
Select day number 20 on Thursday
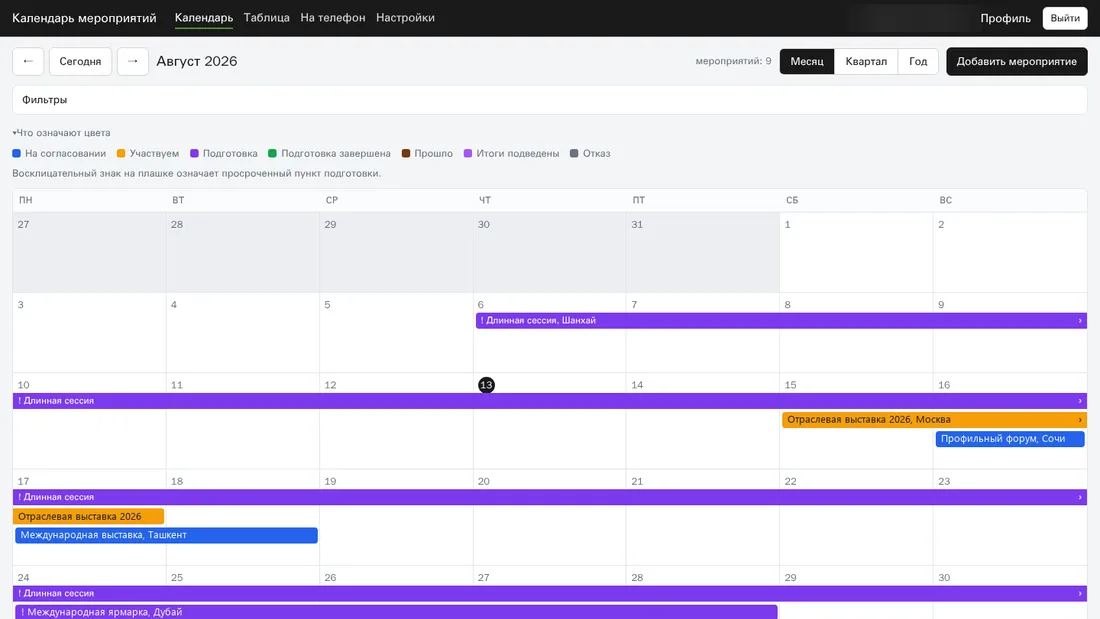pyautogui.click(x=483, y=481)
